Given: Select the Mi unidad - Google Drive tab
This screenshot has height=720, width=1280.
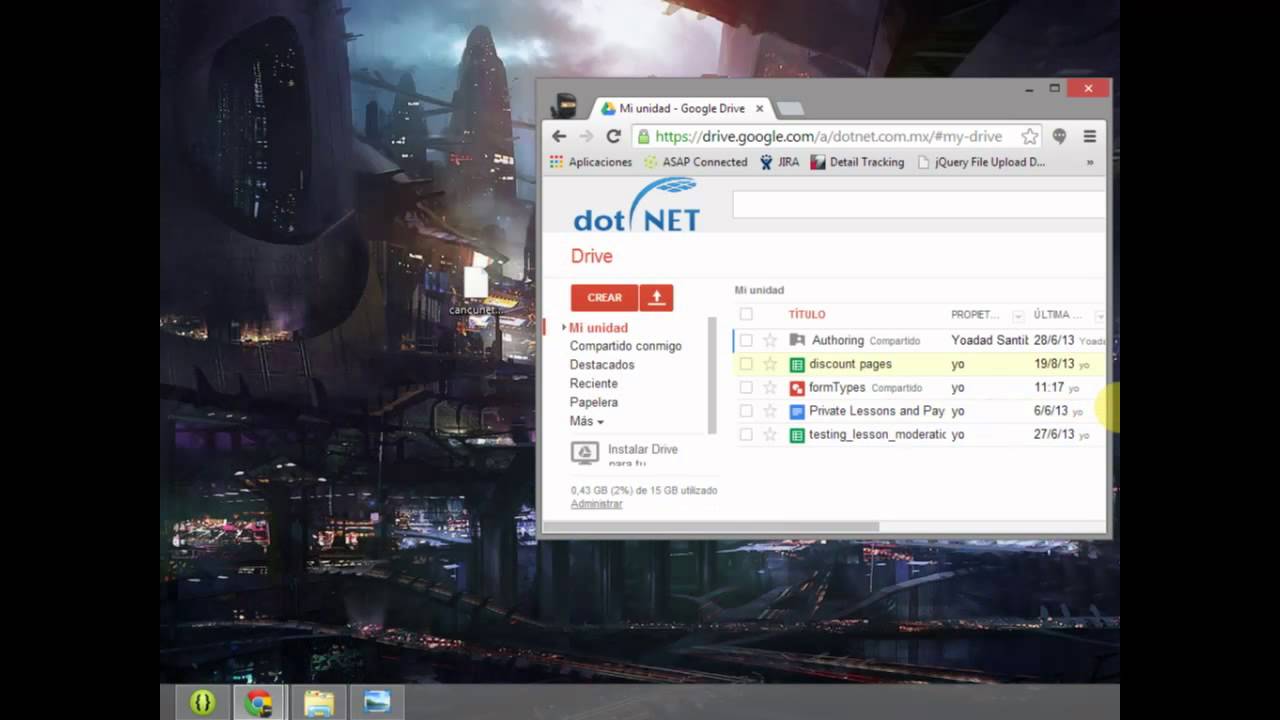Looking at the screenshot, I should (x=682, y=108).
